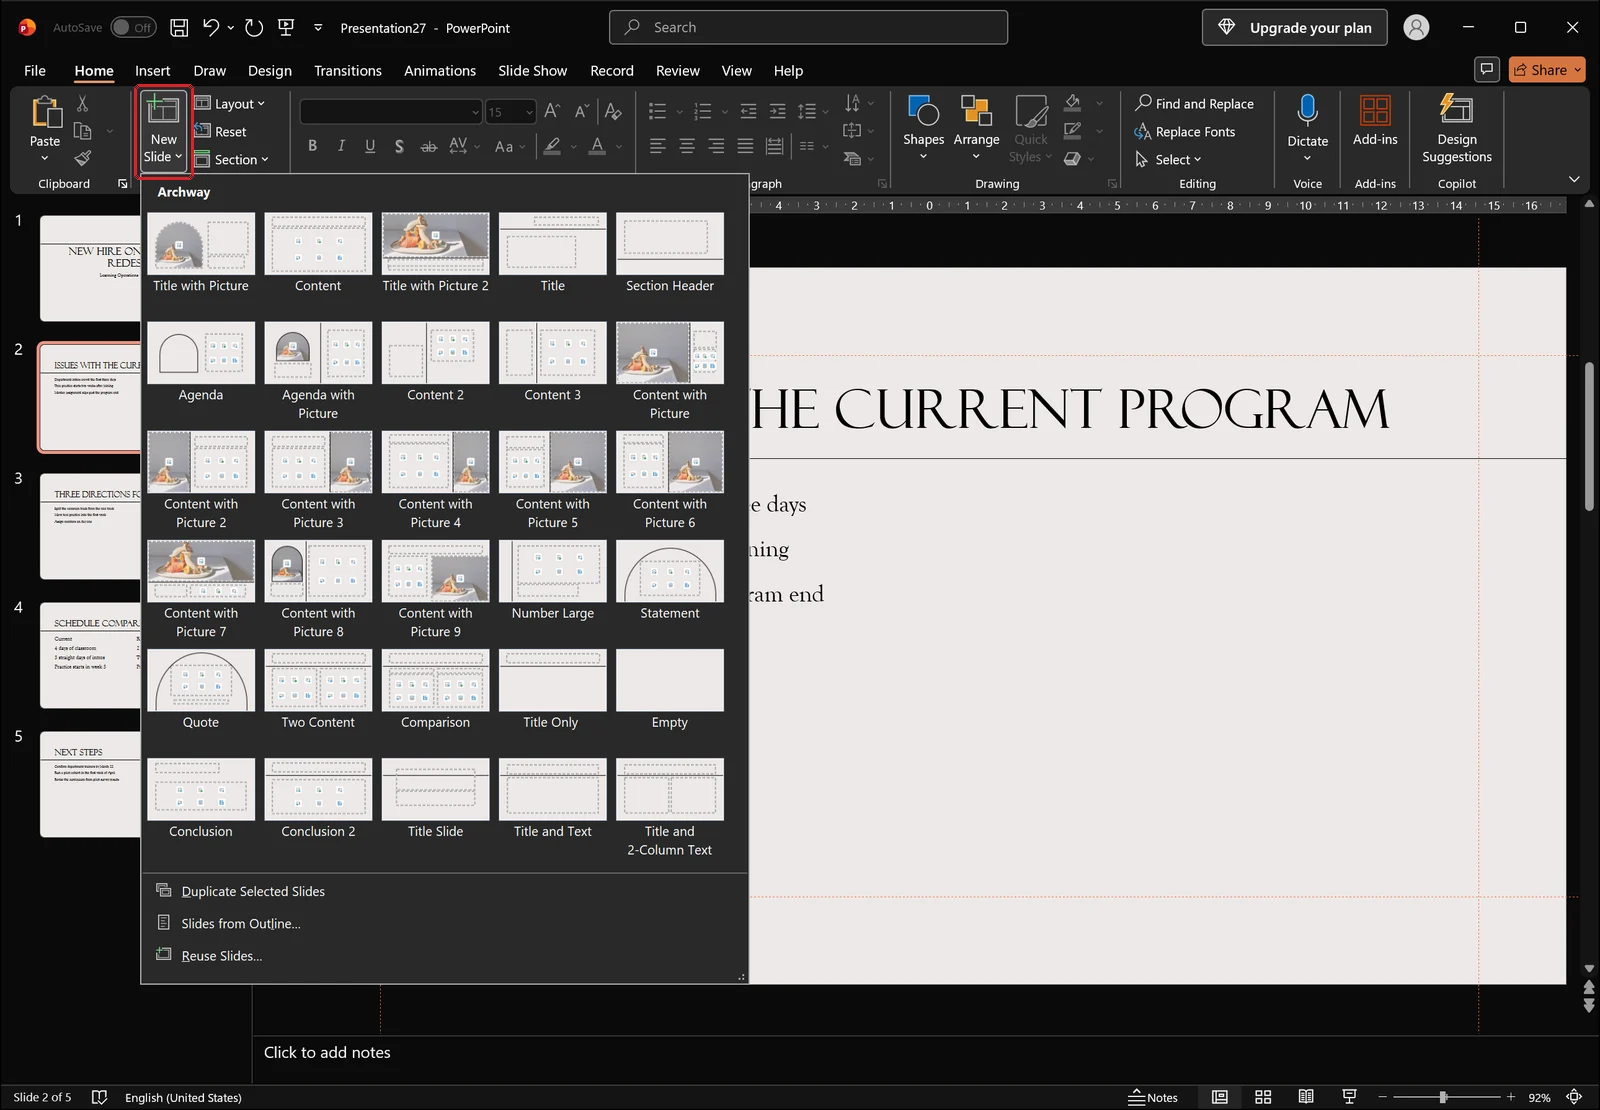Toggle AutoSave switch
1600x1110 pixels.
pos(133,28)
